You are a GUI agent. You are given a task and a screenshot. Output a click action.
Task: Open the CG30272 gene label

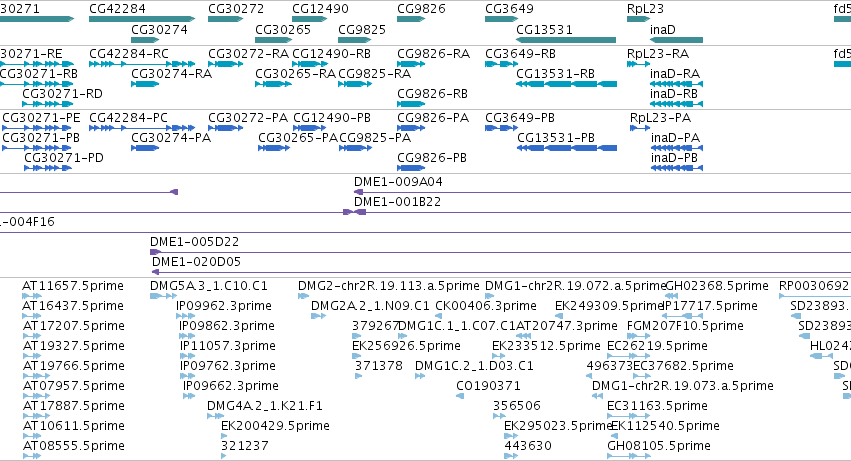pyautogui.click(x=236, y=9)
